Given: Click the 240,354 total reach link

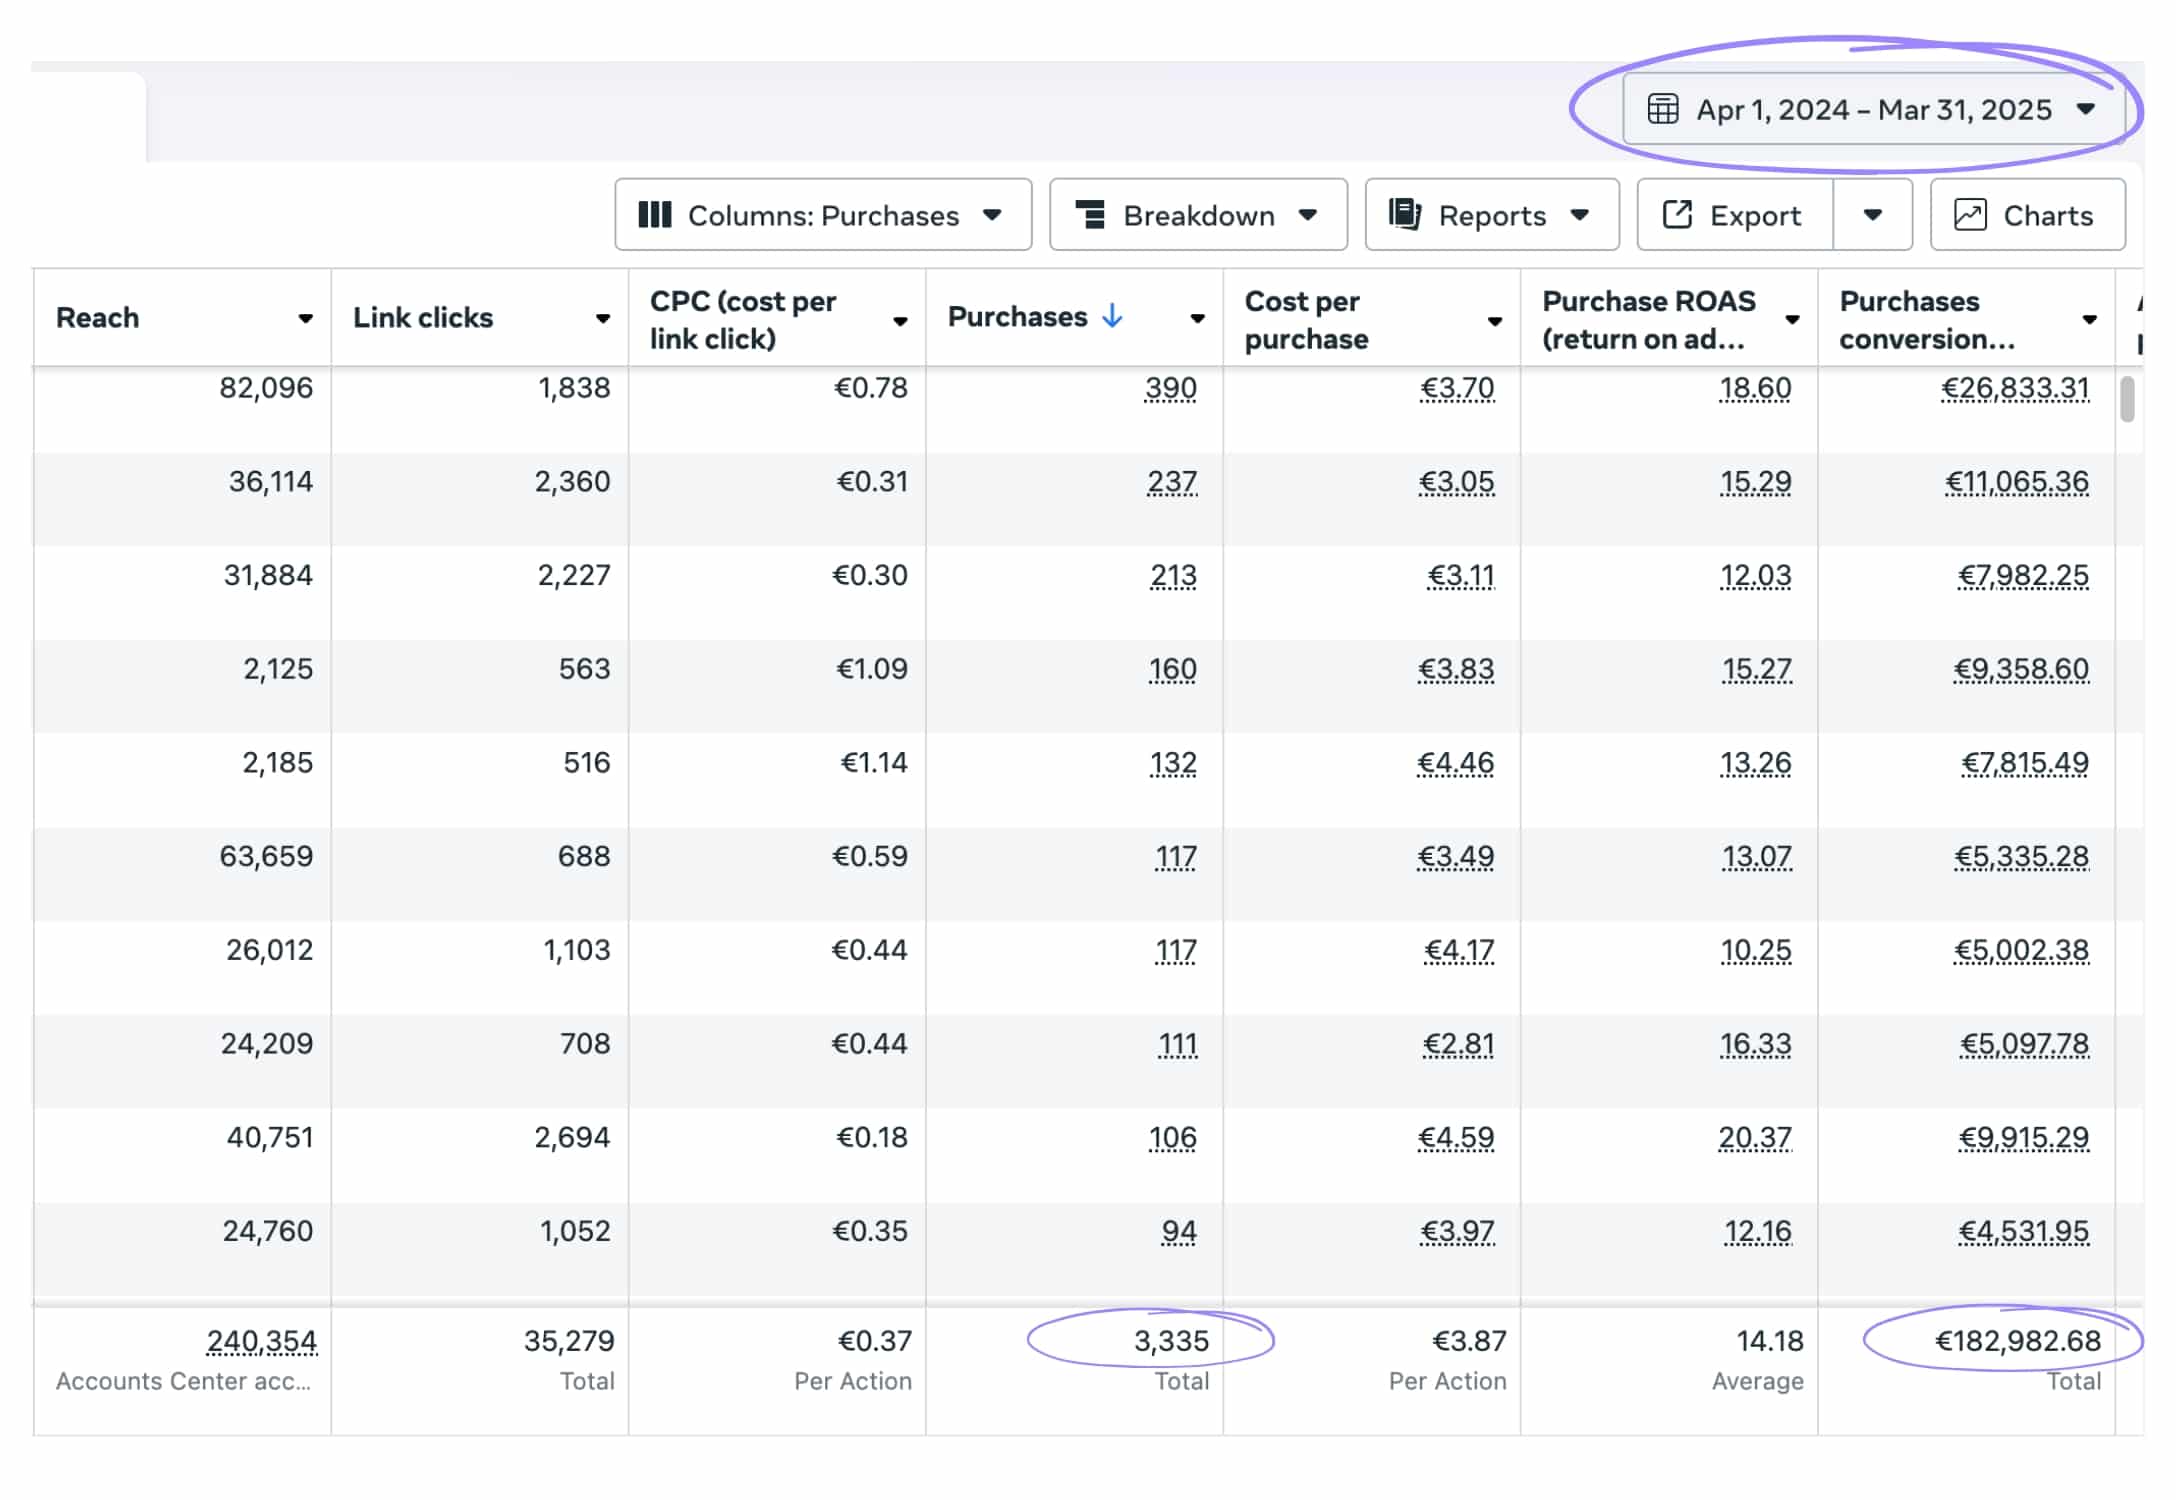Looking at the screenshot, I should pos(261,1341).
